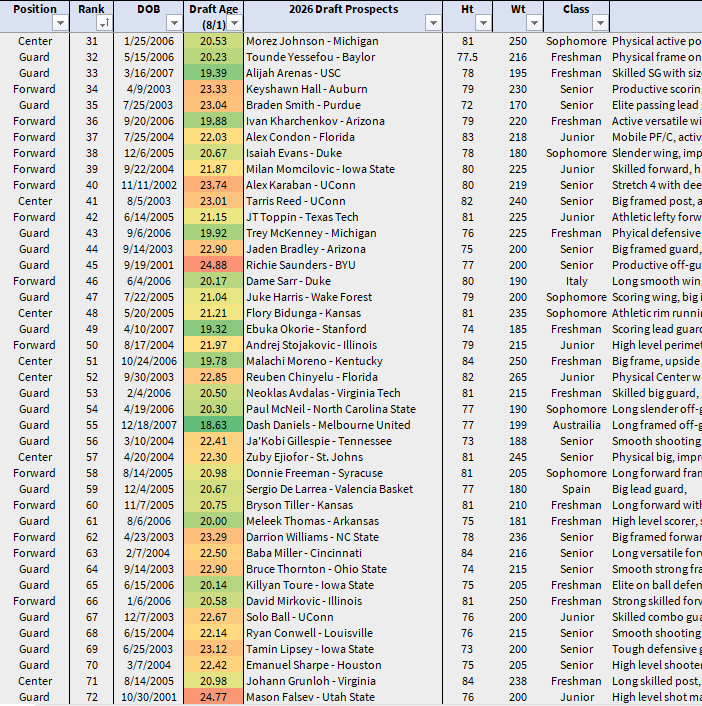
Task: Select cell Tounde Yessefou - Baylor
Action: (343, 57)
